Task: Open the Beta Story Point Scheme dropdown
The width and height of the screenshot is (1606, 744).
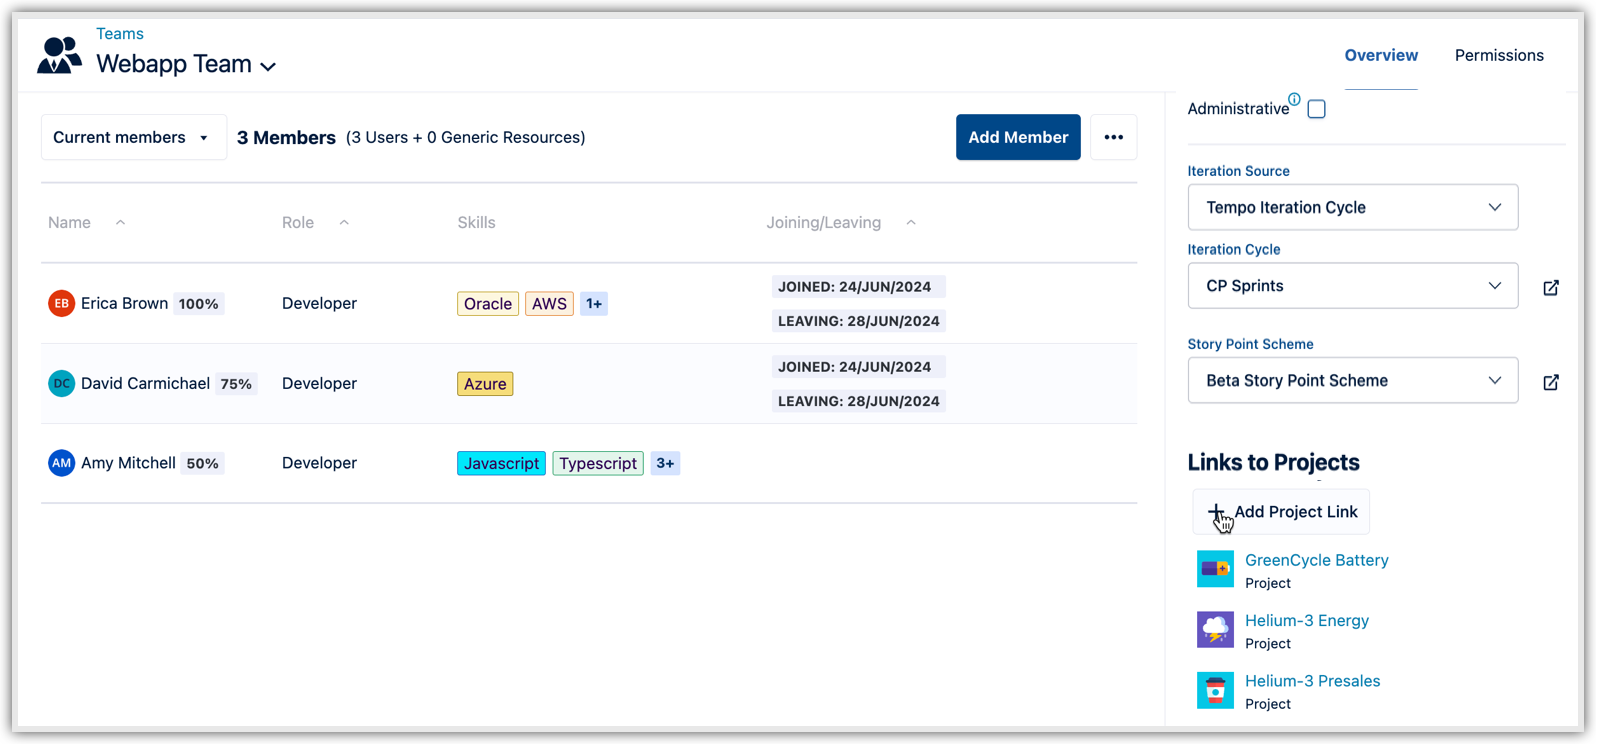Action: click(1352, 380)
